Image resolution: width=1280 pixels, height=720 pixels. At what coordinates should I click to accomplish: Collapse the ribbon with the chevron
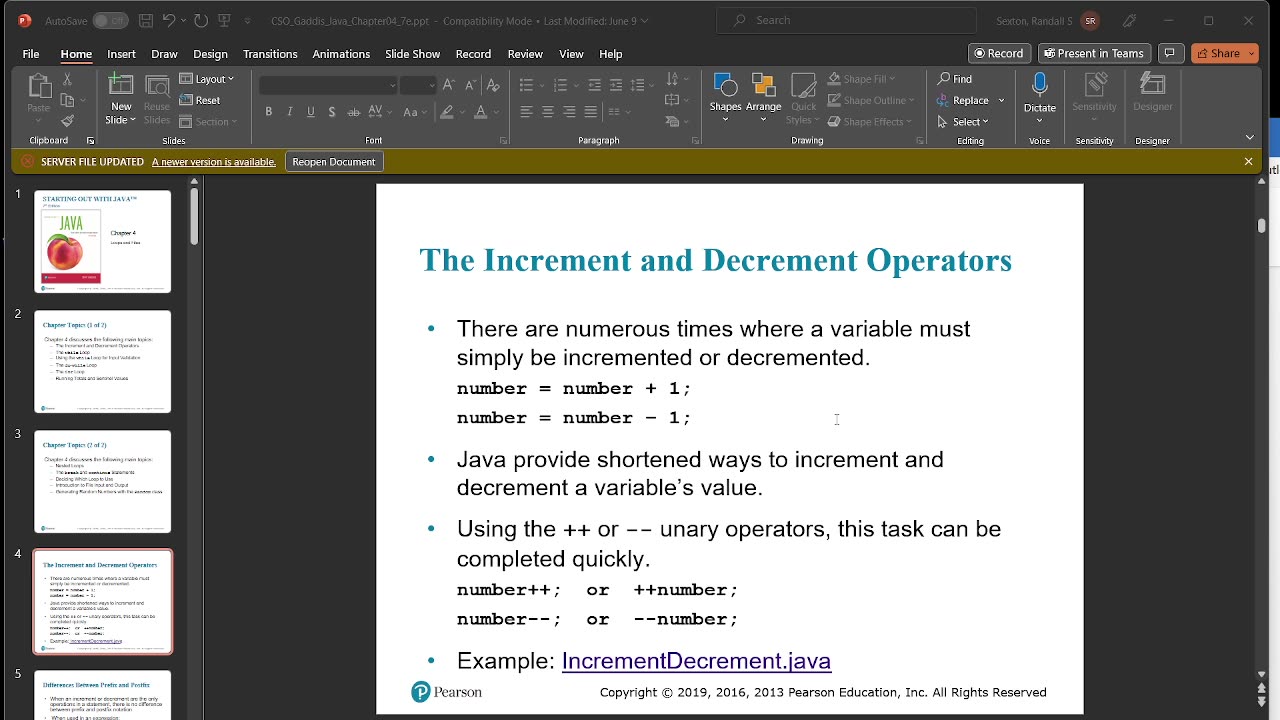tap(1249, 137)
